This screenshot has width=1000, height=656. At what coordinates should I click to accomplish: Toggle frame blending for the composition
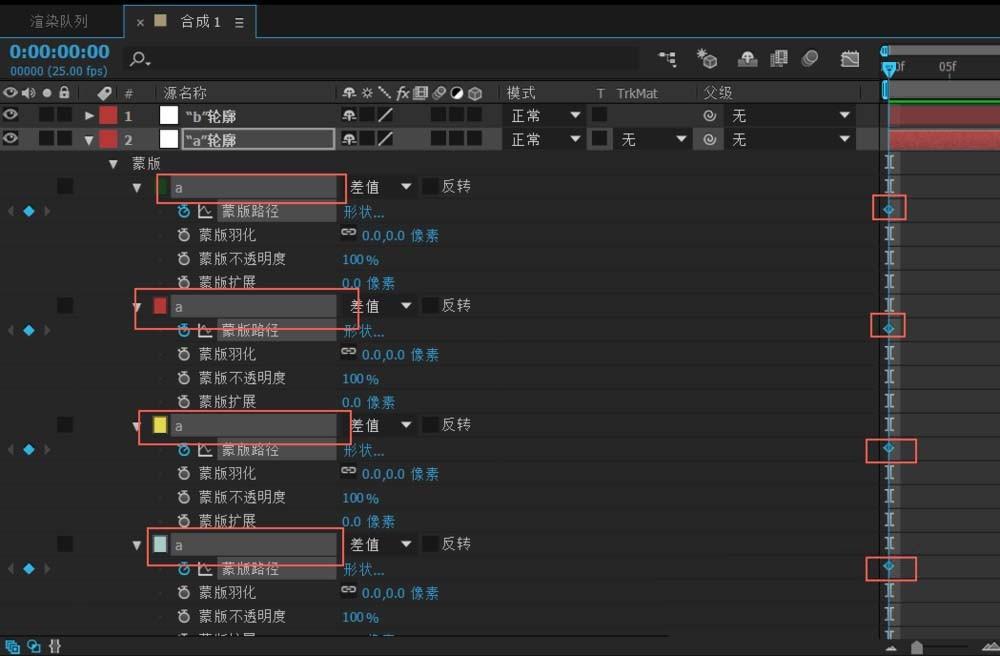point(778,59)
